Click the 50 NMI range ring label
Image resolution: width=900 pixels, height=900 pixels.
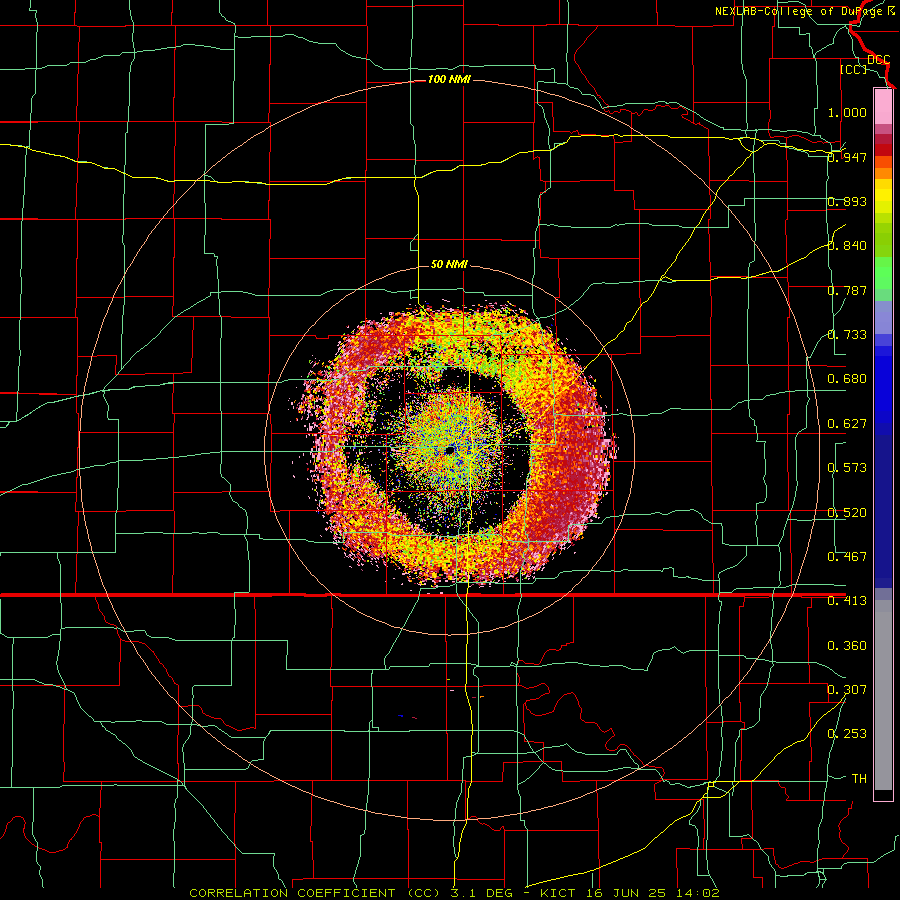(x=449, y=264)
